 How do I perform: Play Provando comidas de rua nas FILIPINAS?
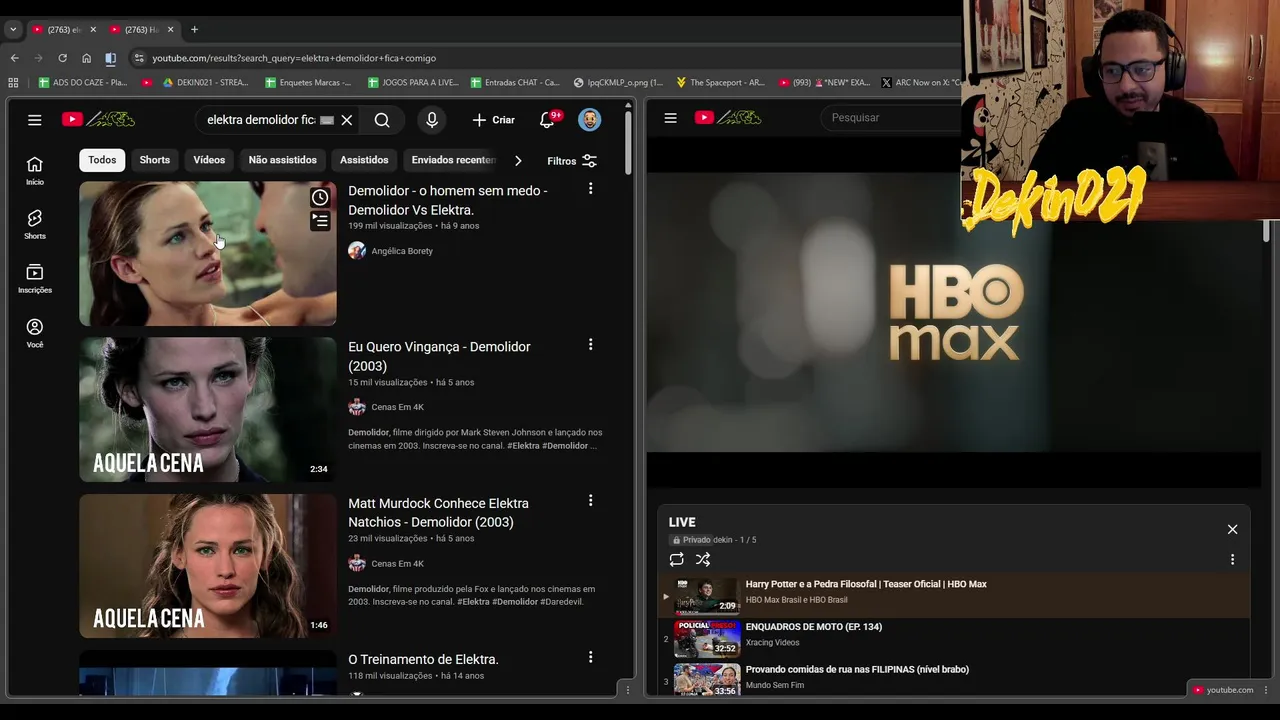[x=954, y=680]
